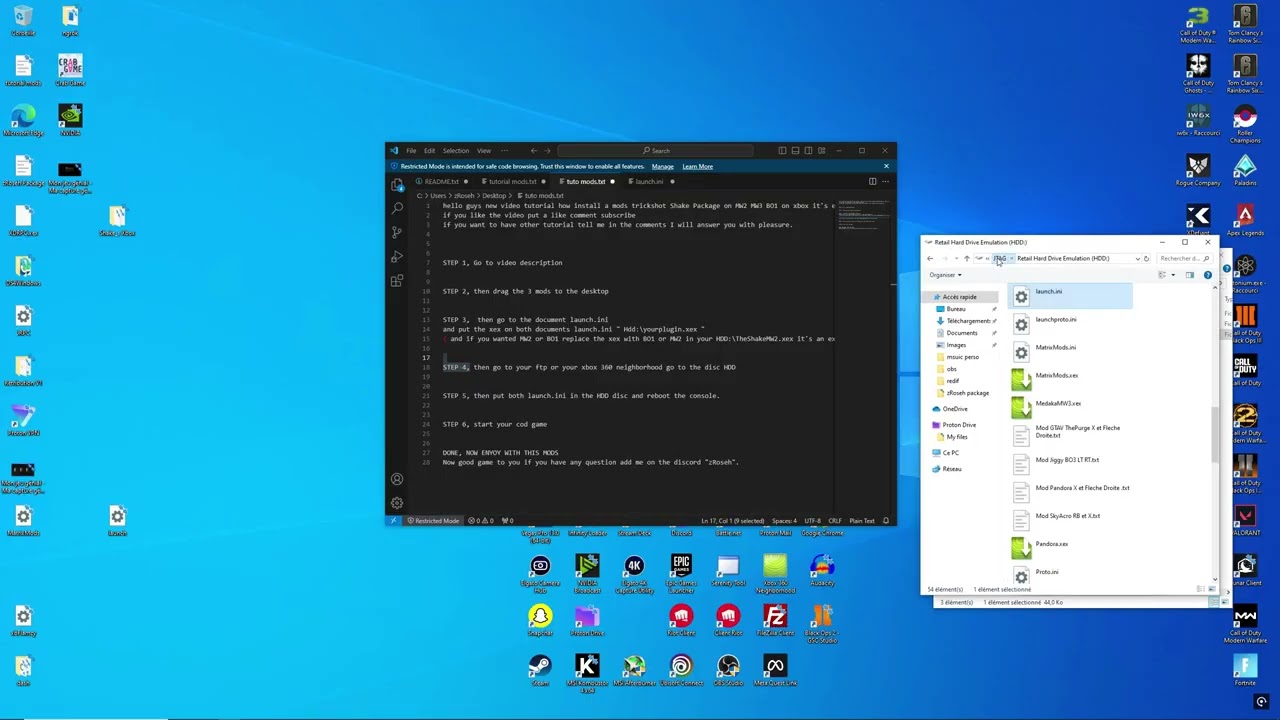This screenshot has height=720, width=1280.
Task: Switch to README.txt tab
Action: tap(441, 182)
